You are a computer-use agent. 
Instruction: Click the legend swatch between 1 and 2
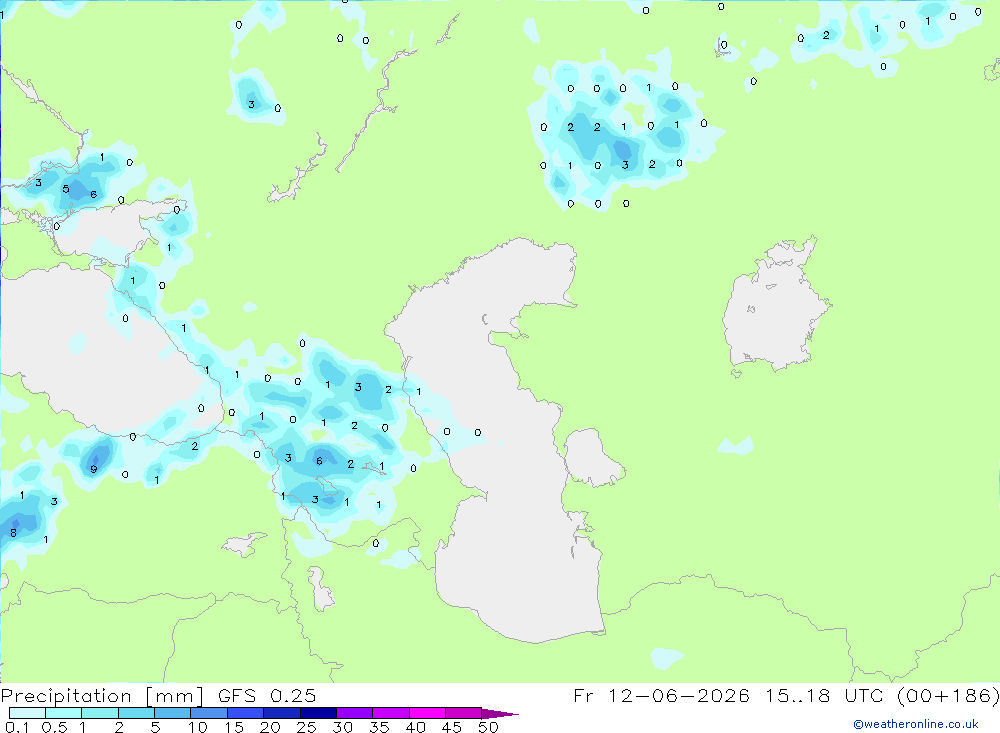click(x=100, y=713)
